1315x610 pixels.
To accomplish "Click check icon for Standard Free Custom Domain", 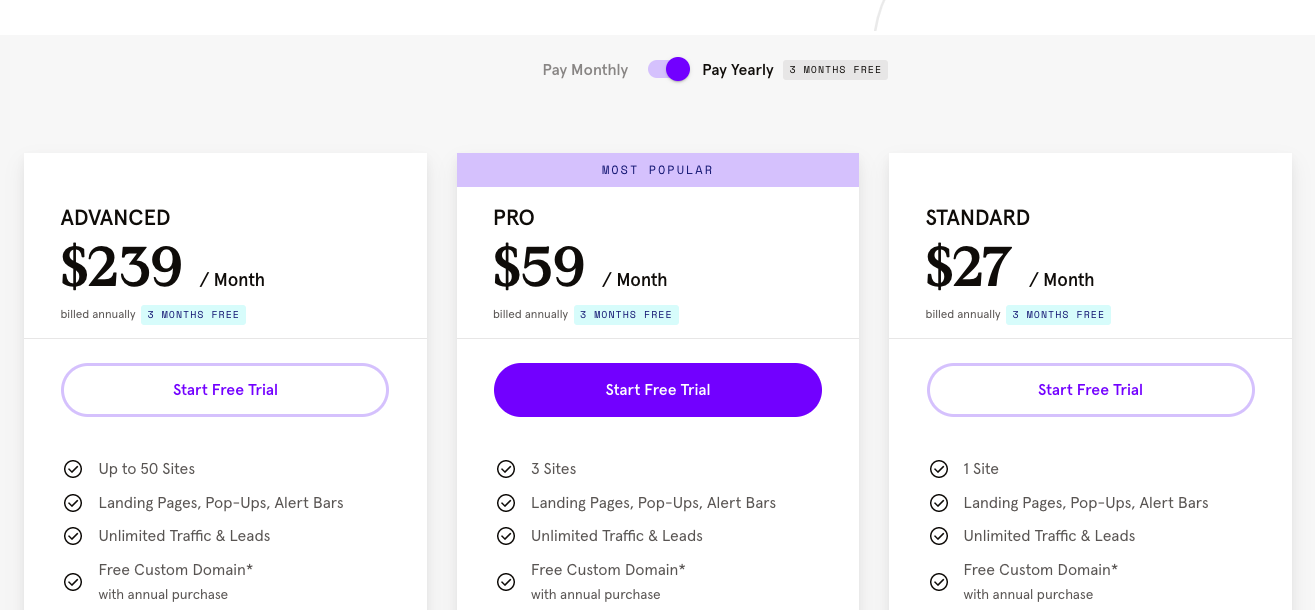I will [939, 582].
